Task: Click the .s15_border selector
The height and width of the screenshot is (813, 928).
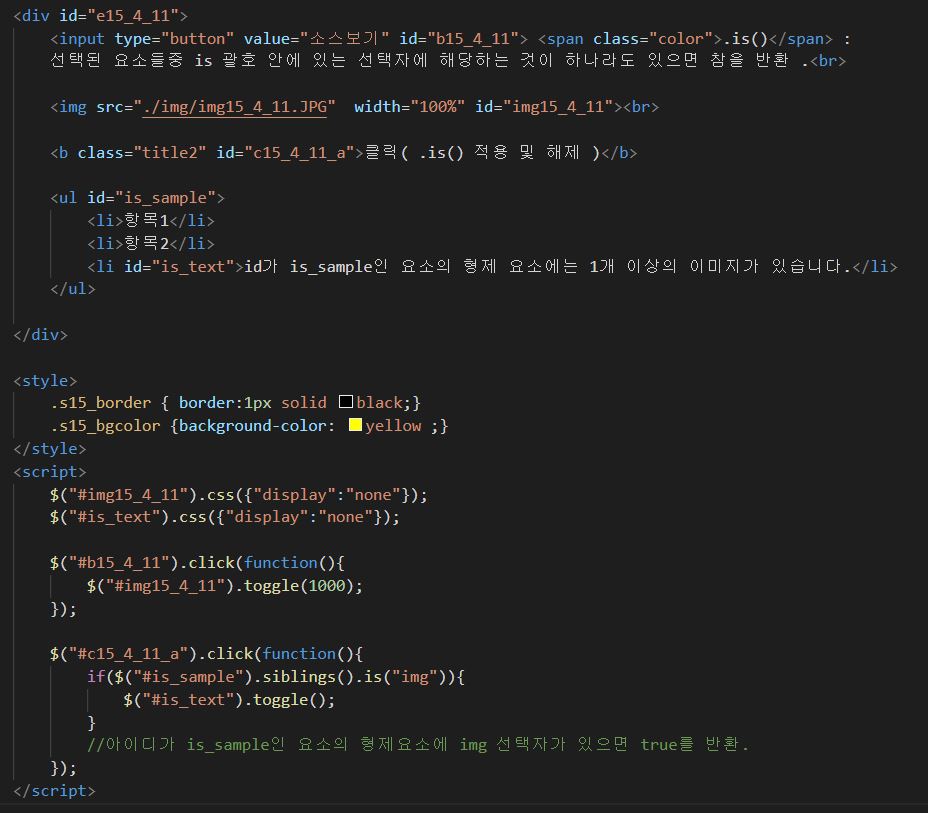Action: point(101,403)
